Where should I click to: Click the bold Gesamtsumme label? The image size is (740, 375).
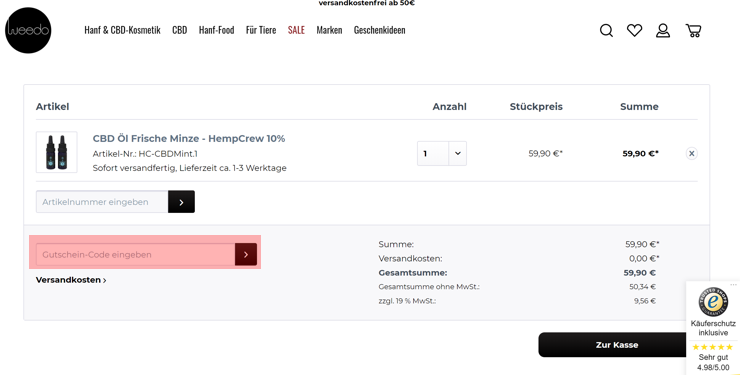pos(412,273)
